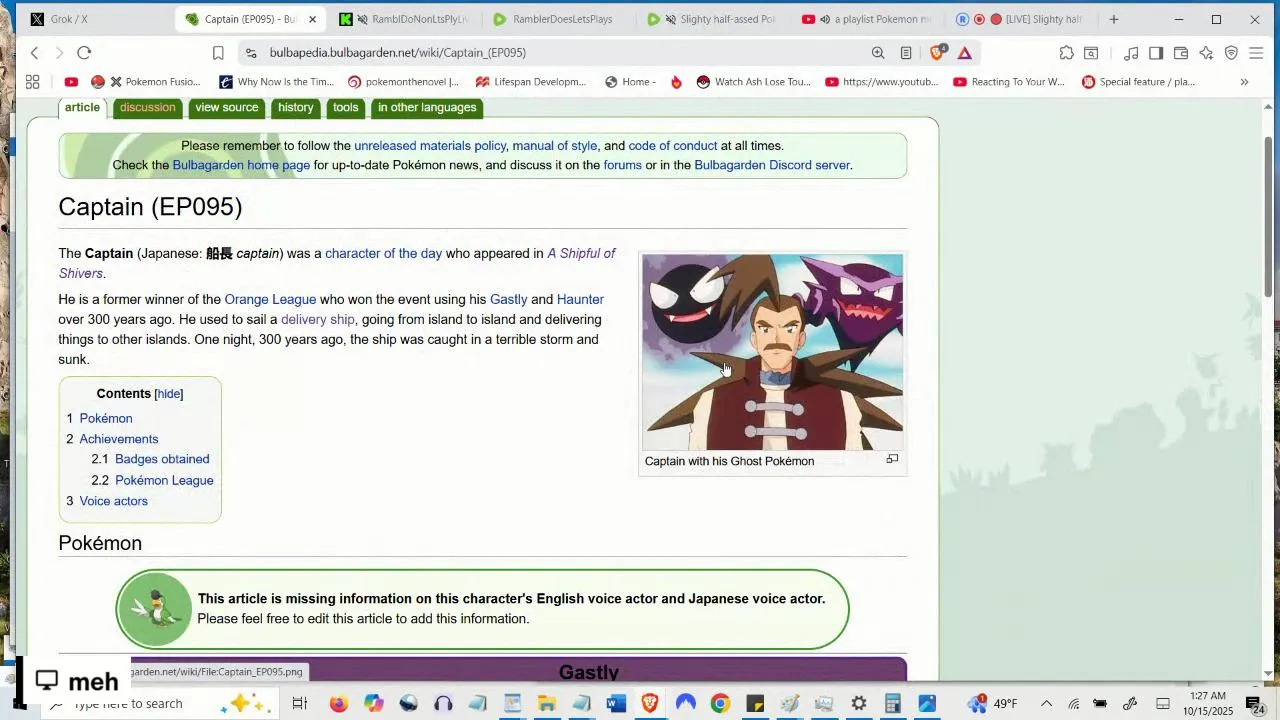
Task: Select the wiki article tab
Action: click(82, 108)
